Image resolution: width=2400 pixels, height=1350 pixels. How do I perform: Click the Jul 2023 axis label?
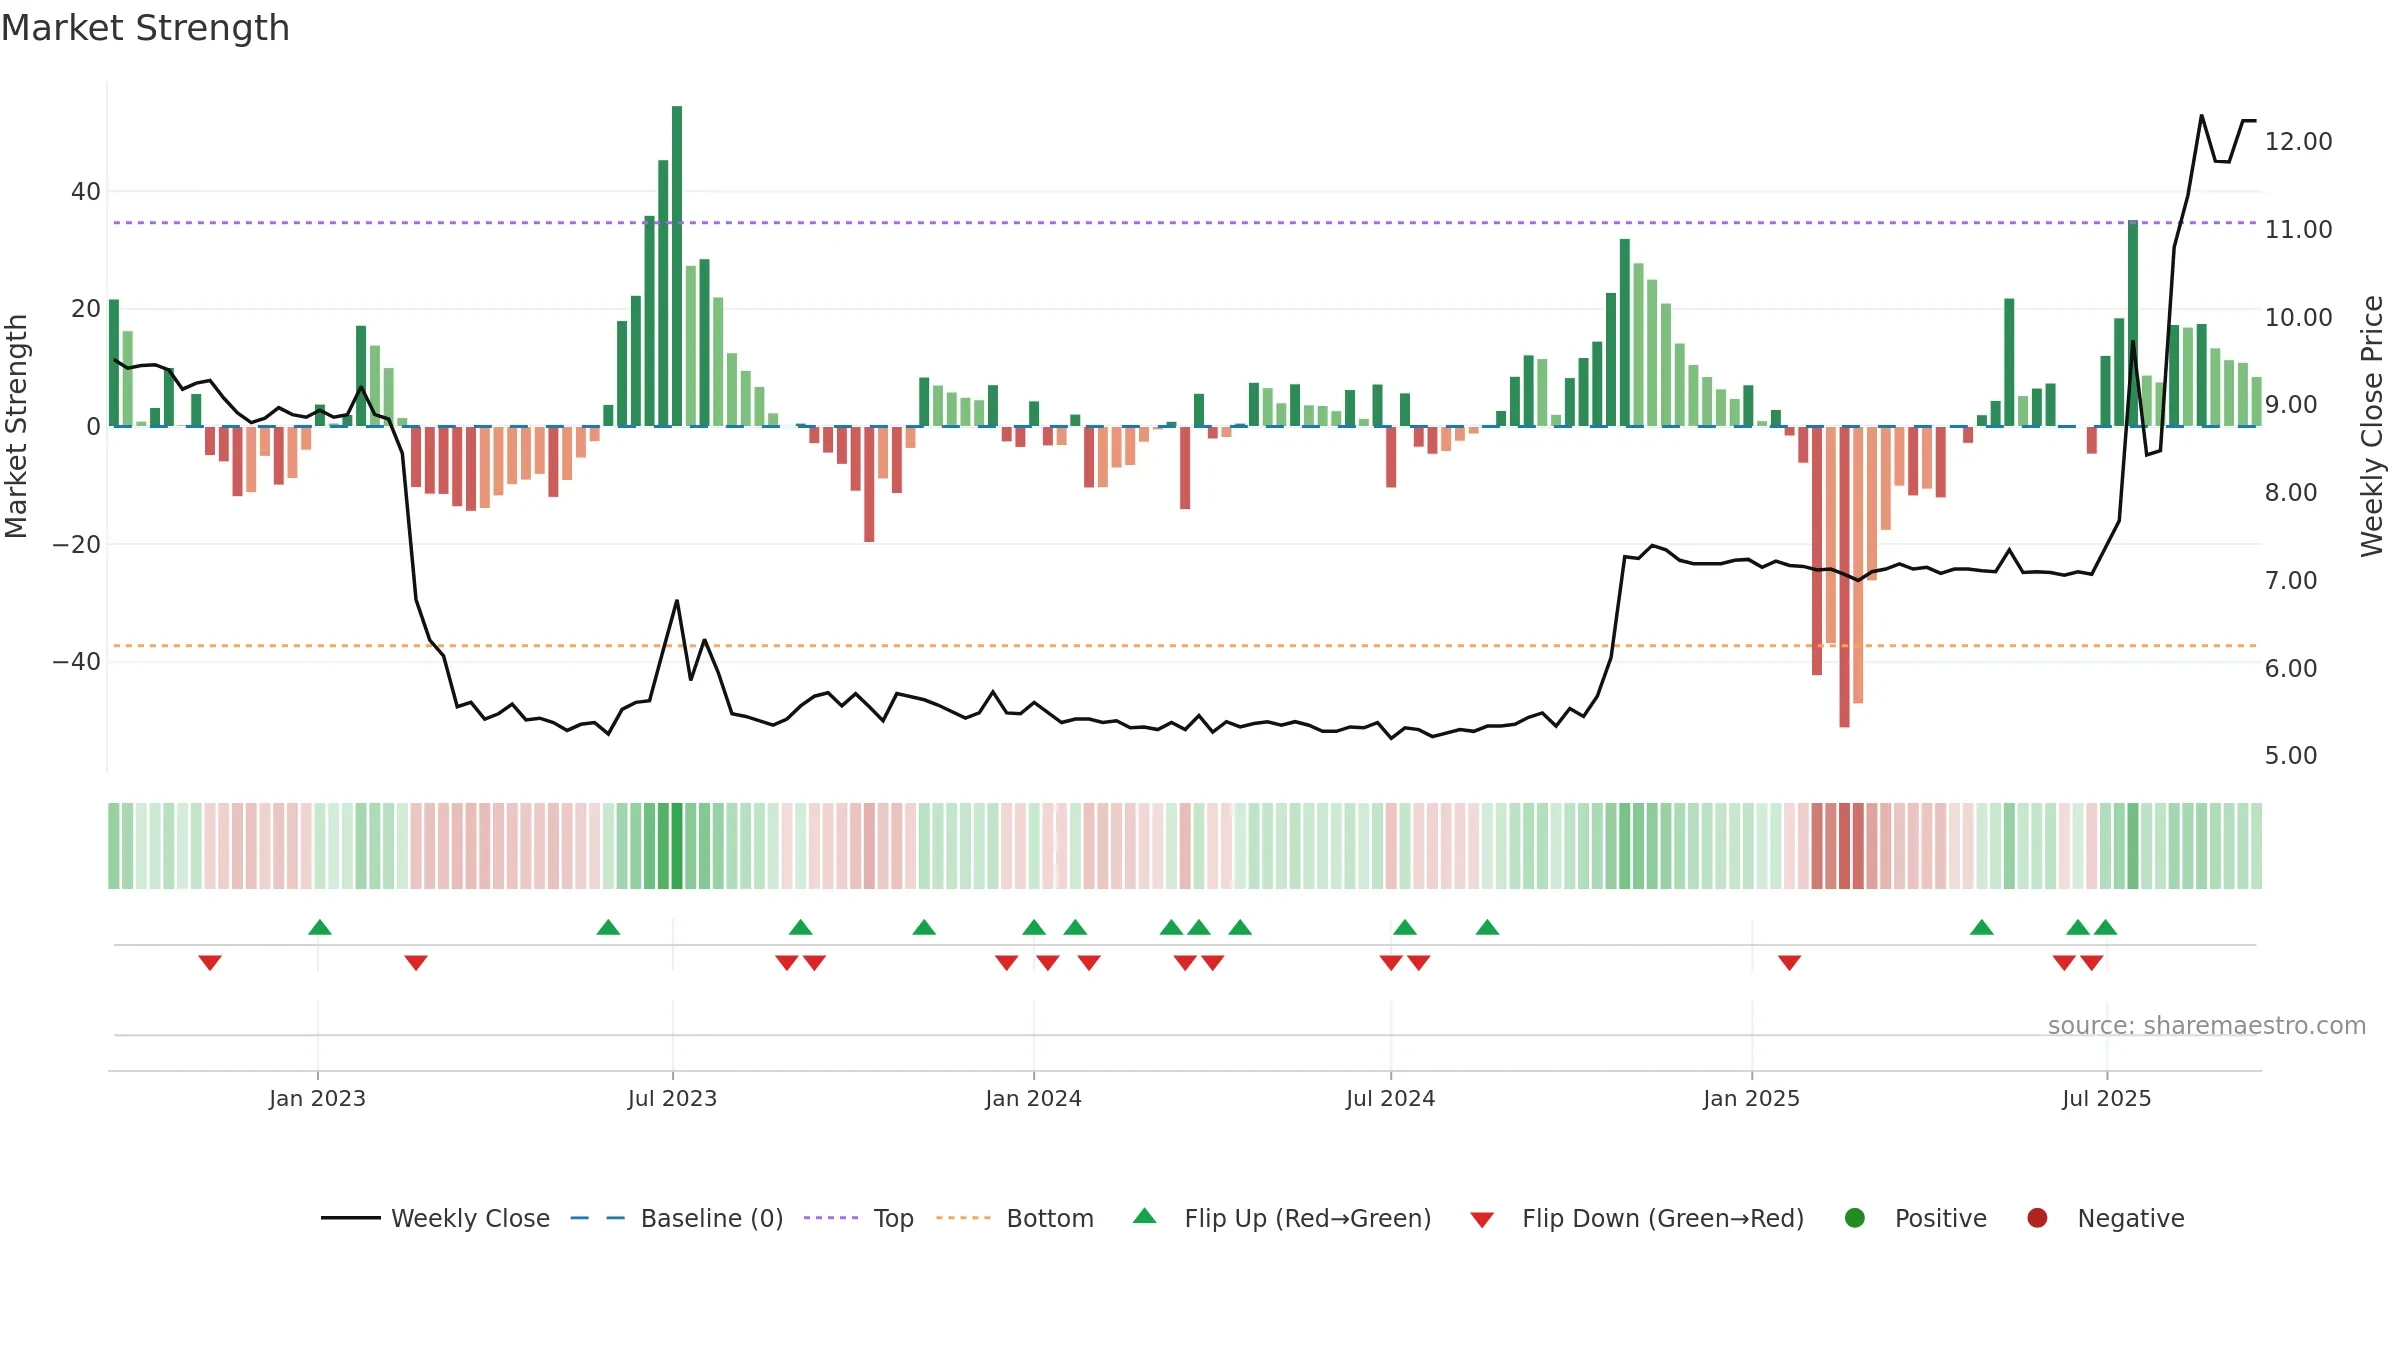click(x=672, y=1098)
